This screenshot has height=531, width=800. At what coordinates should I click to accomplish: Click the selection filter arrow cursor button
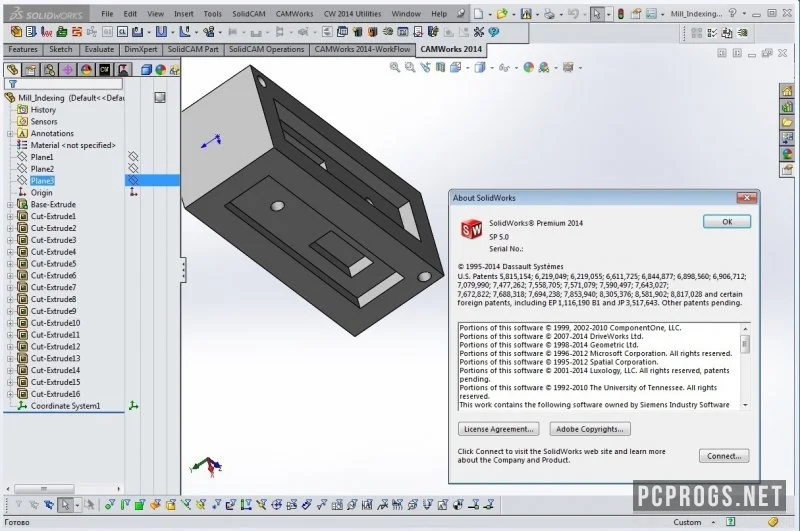65,505
